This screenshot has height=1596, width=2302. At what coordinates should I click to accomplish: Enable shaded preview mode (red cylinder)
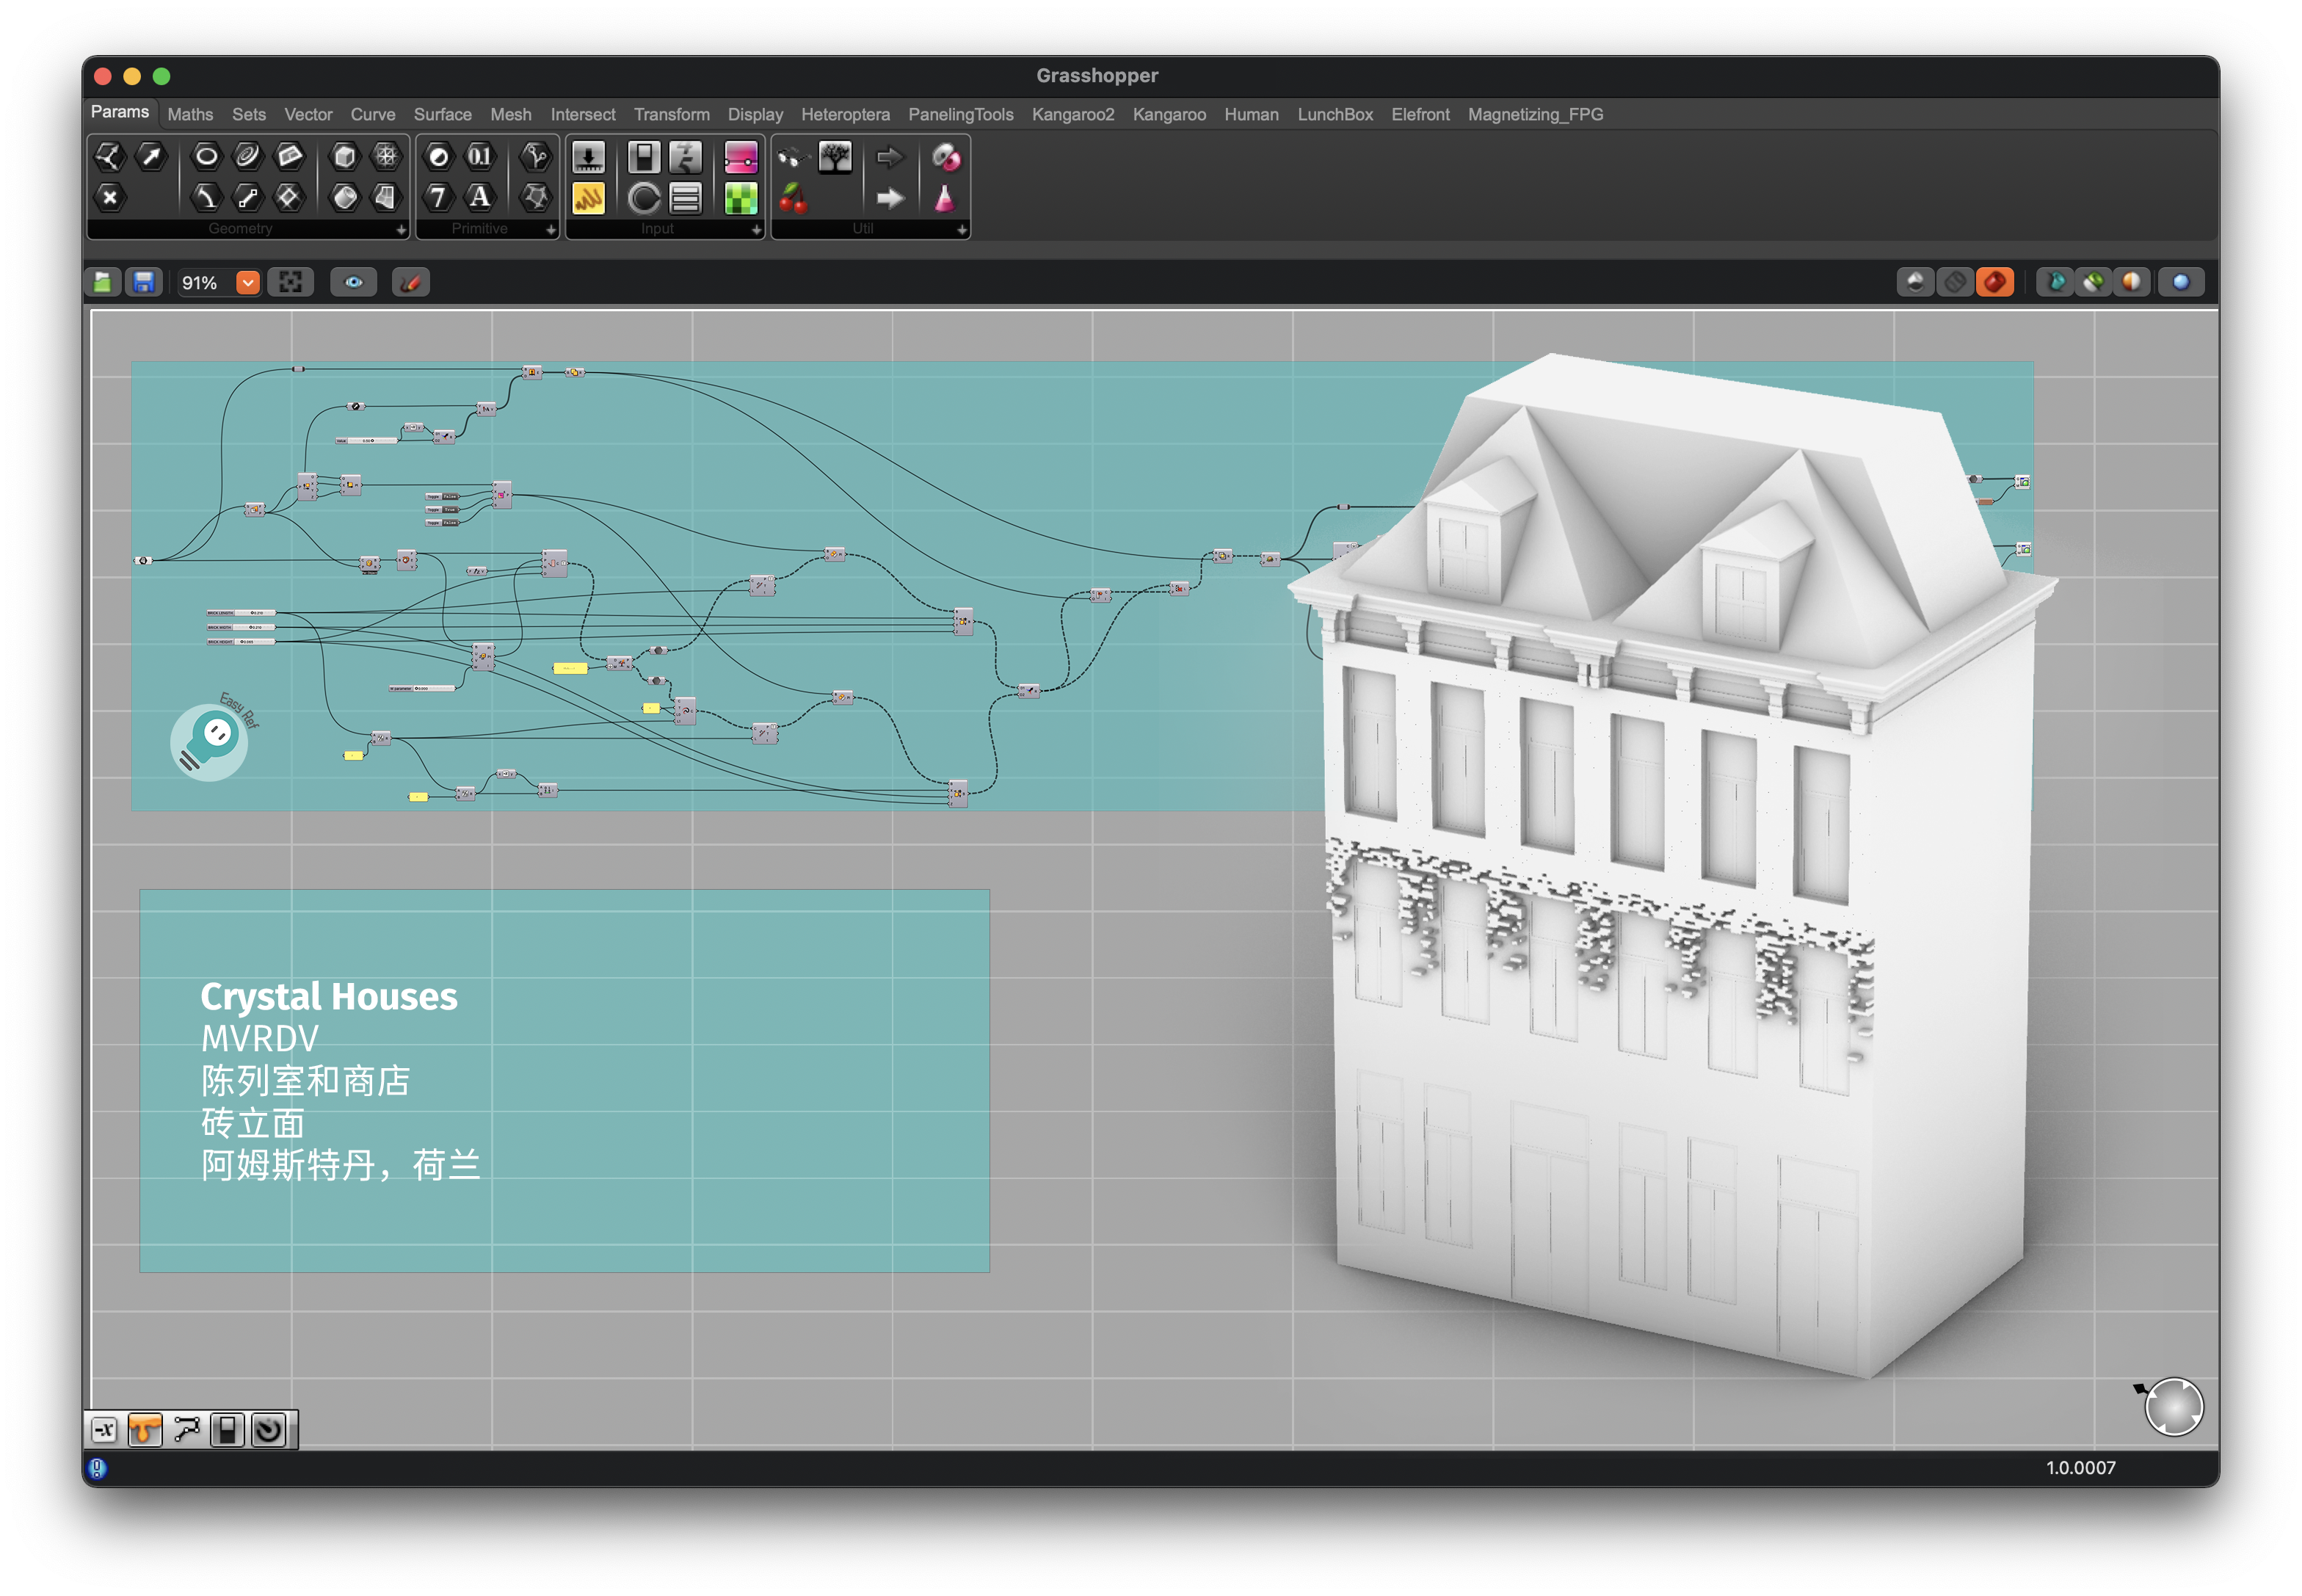pos(1994,283)
